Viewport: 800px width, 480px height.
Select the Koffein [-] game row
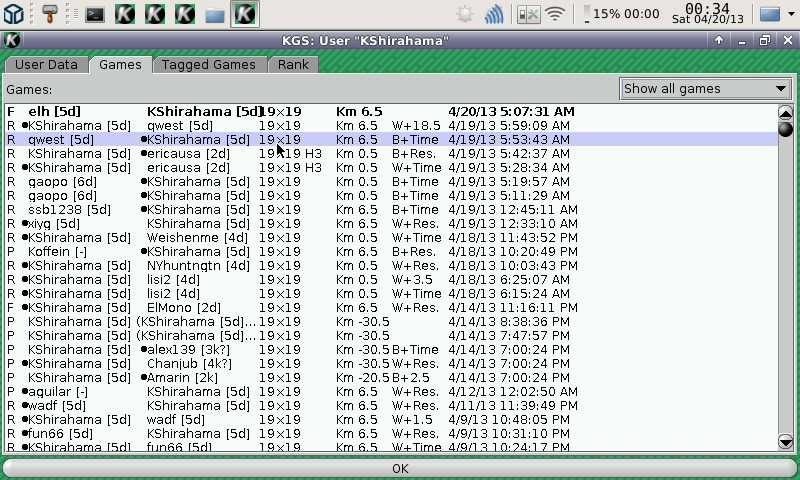[391, 252]
